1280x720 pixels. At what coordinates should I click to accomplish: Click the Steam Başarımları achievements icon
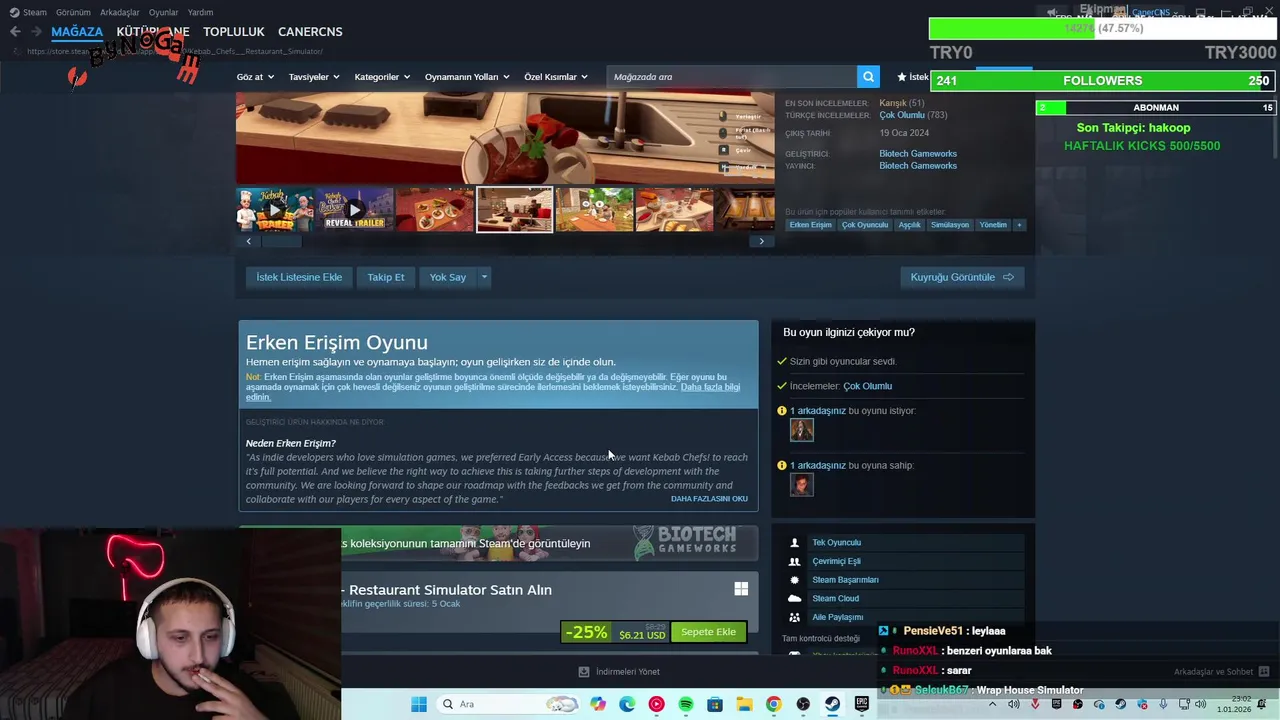pyautogui.click(x=794, y=580)
